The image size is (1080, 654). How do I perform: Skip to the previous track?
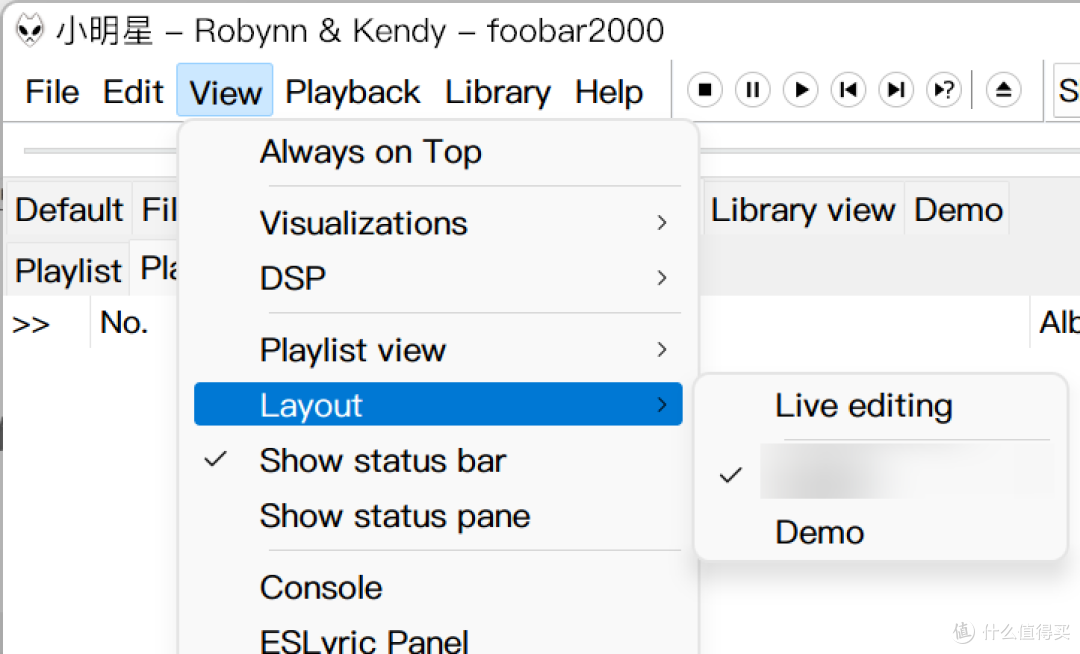coord(849,90)
